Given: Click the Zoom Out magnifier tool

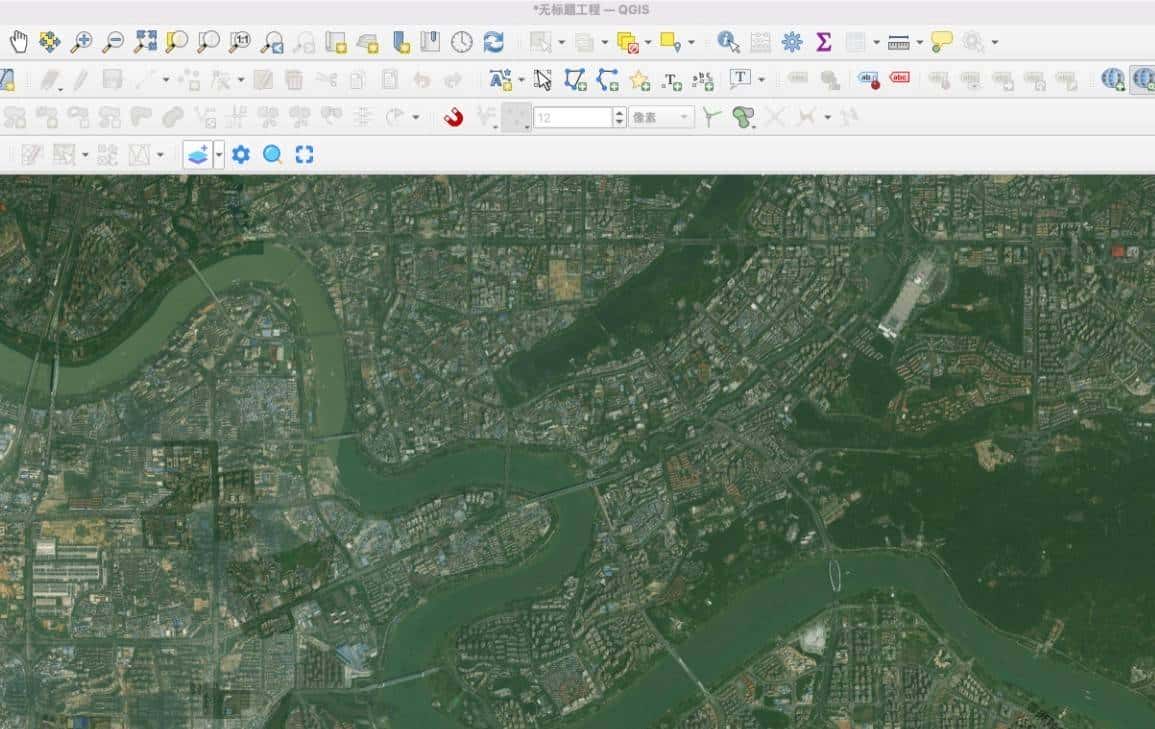Looking at the screenshot, I should pos(112,42).
